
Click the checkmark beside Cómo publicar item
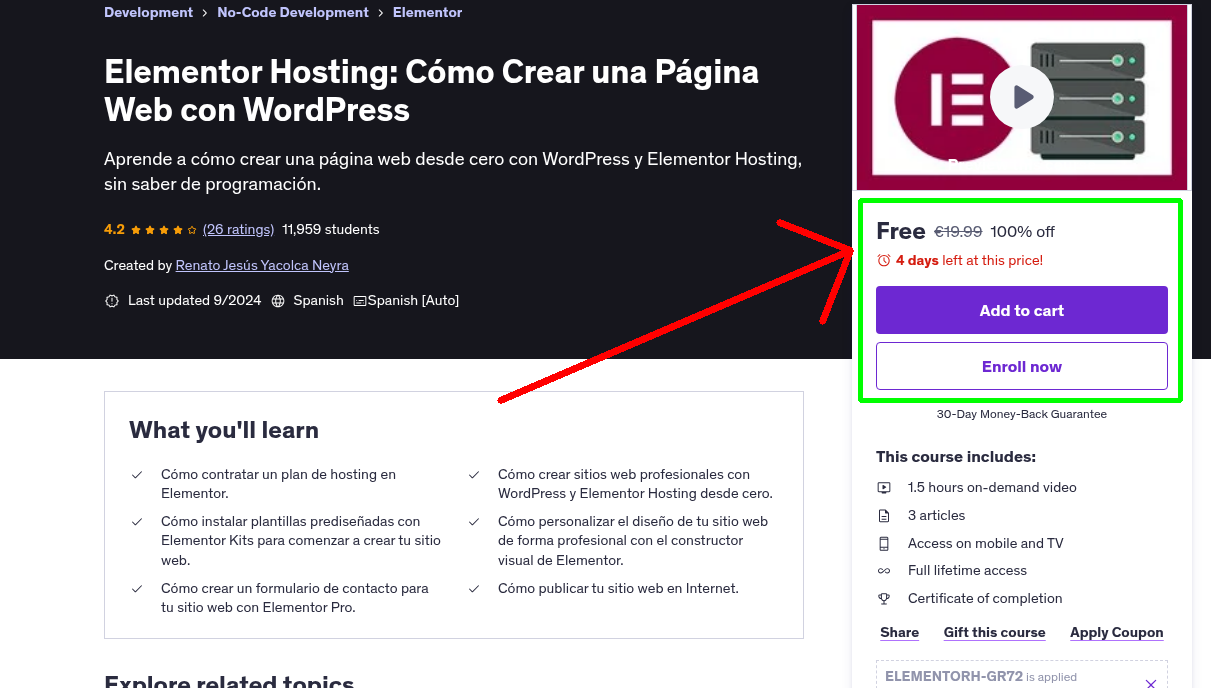474,589
